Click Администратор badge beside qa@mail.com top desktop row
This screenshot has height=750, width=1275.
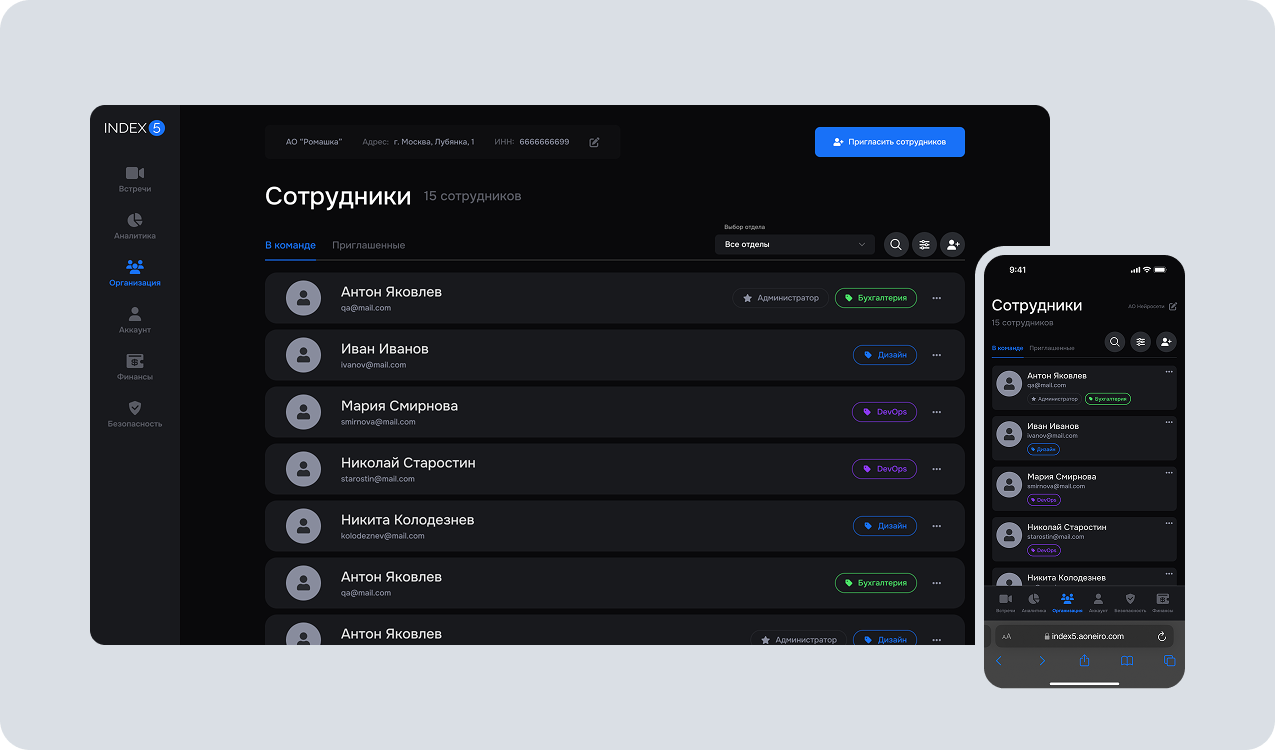click(x=781, y=298)
